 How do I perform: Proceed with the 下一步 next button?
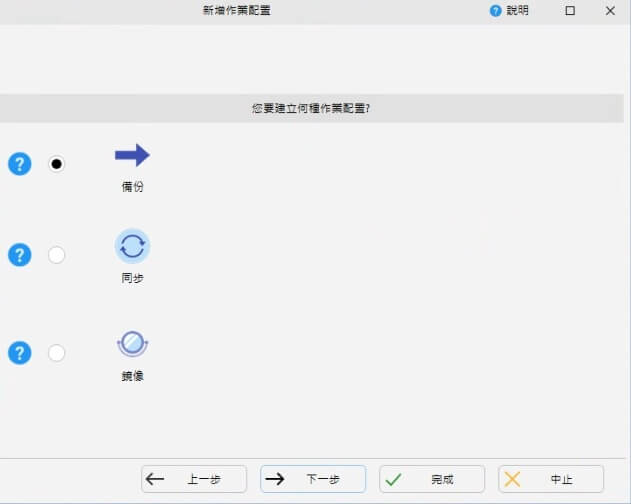[x=313, y=479]
